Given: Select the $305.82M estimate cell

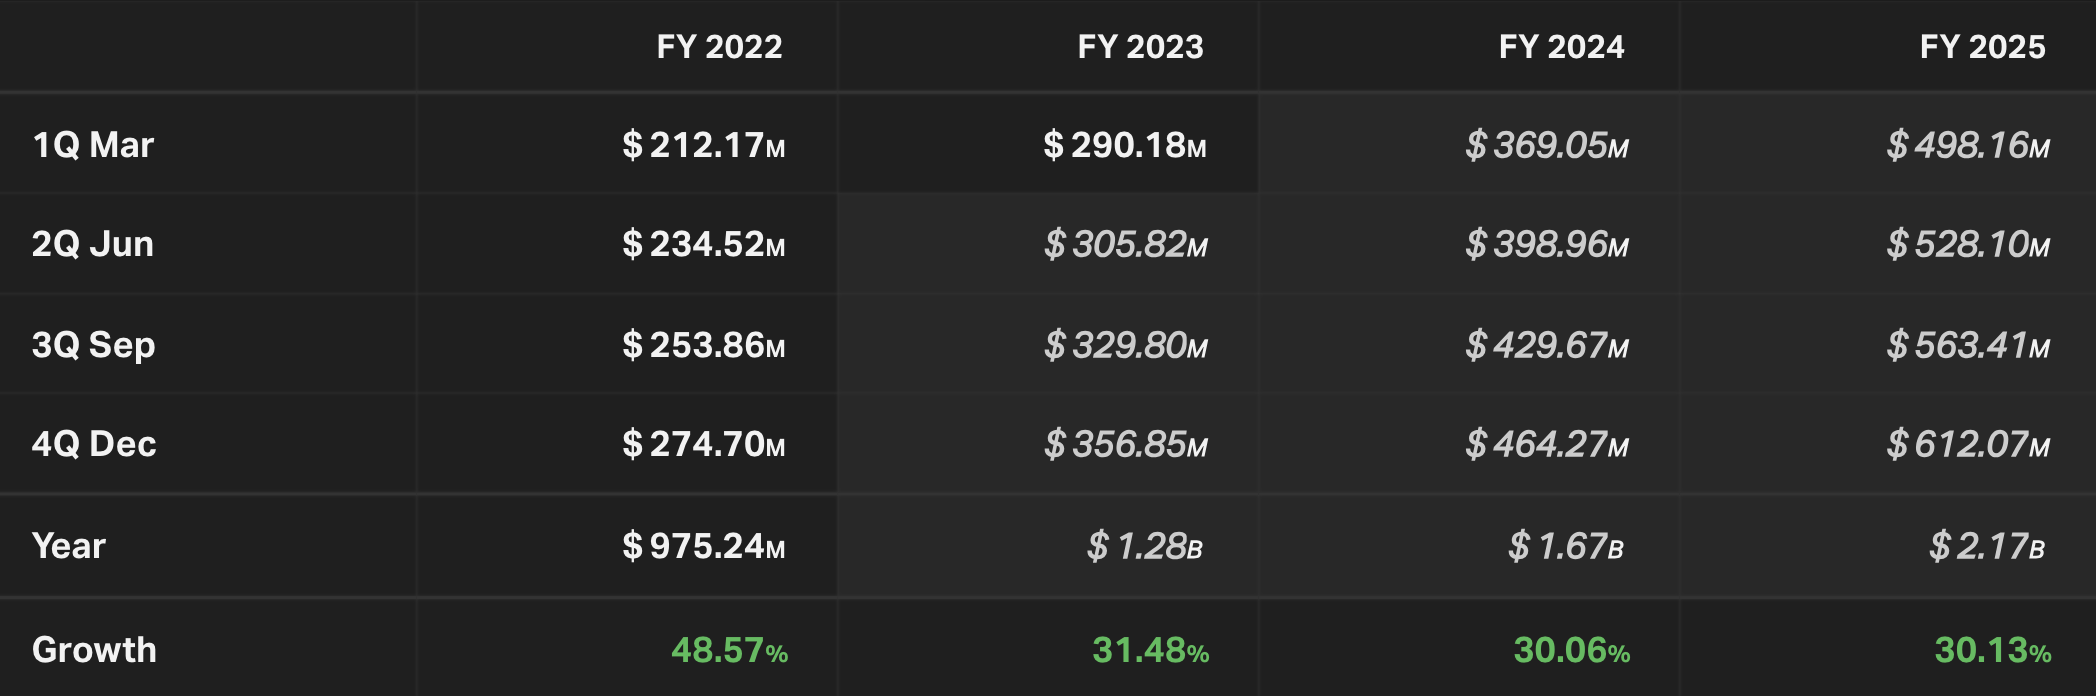Looking at the screenshot, I should (x=1125, y=244).
